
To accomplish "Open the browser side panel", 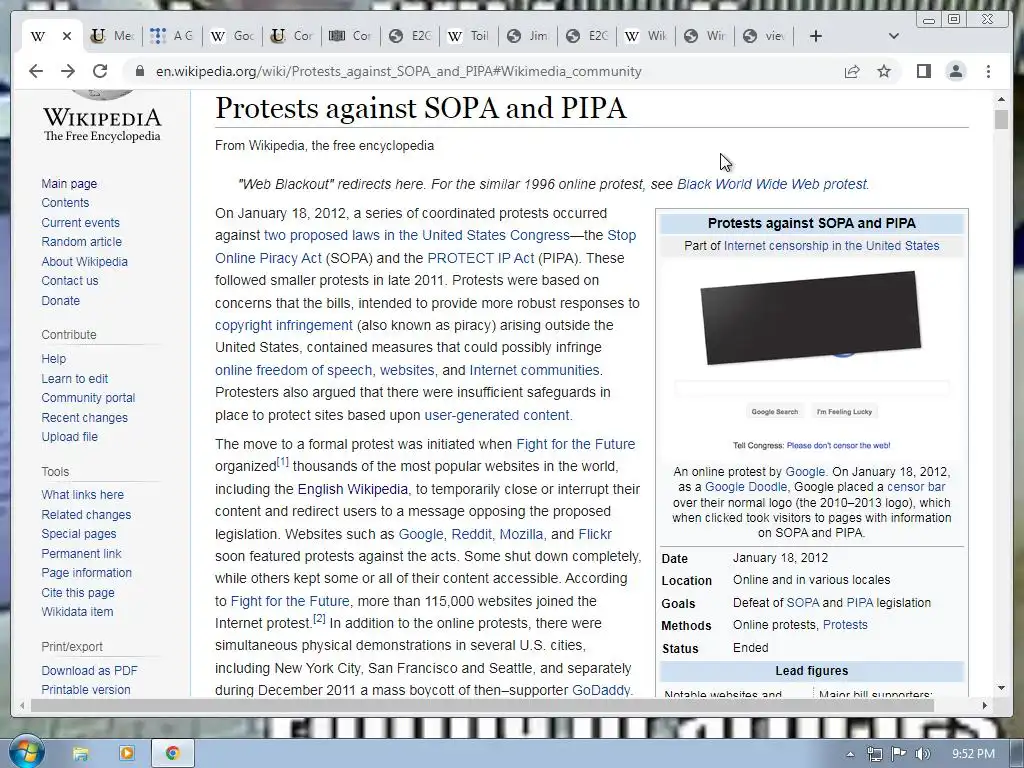I will click(923, 71).
